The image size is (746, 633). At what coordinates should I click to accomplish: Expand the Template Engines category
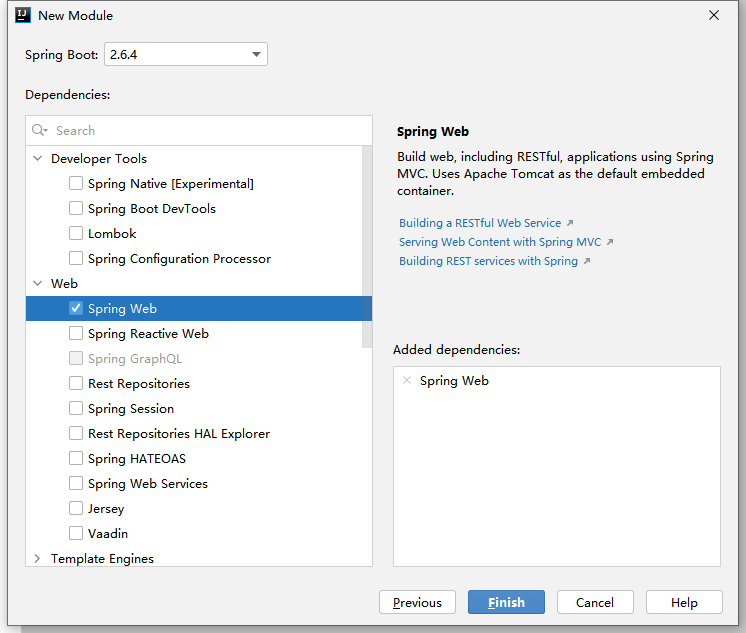coord(38,558)
